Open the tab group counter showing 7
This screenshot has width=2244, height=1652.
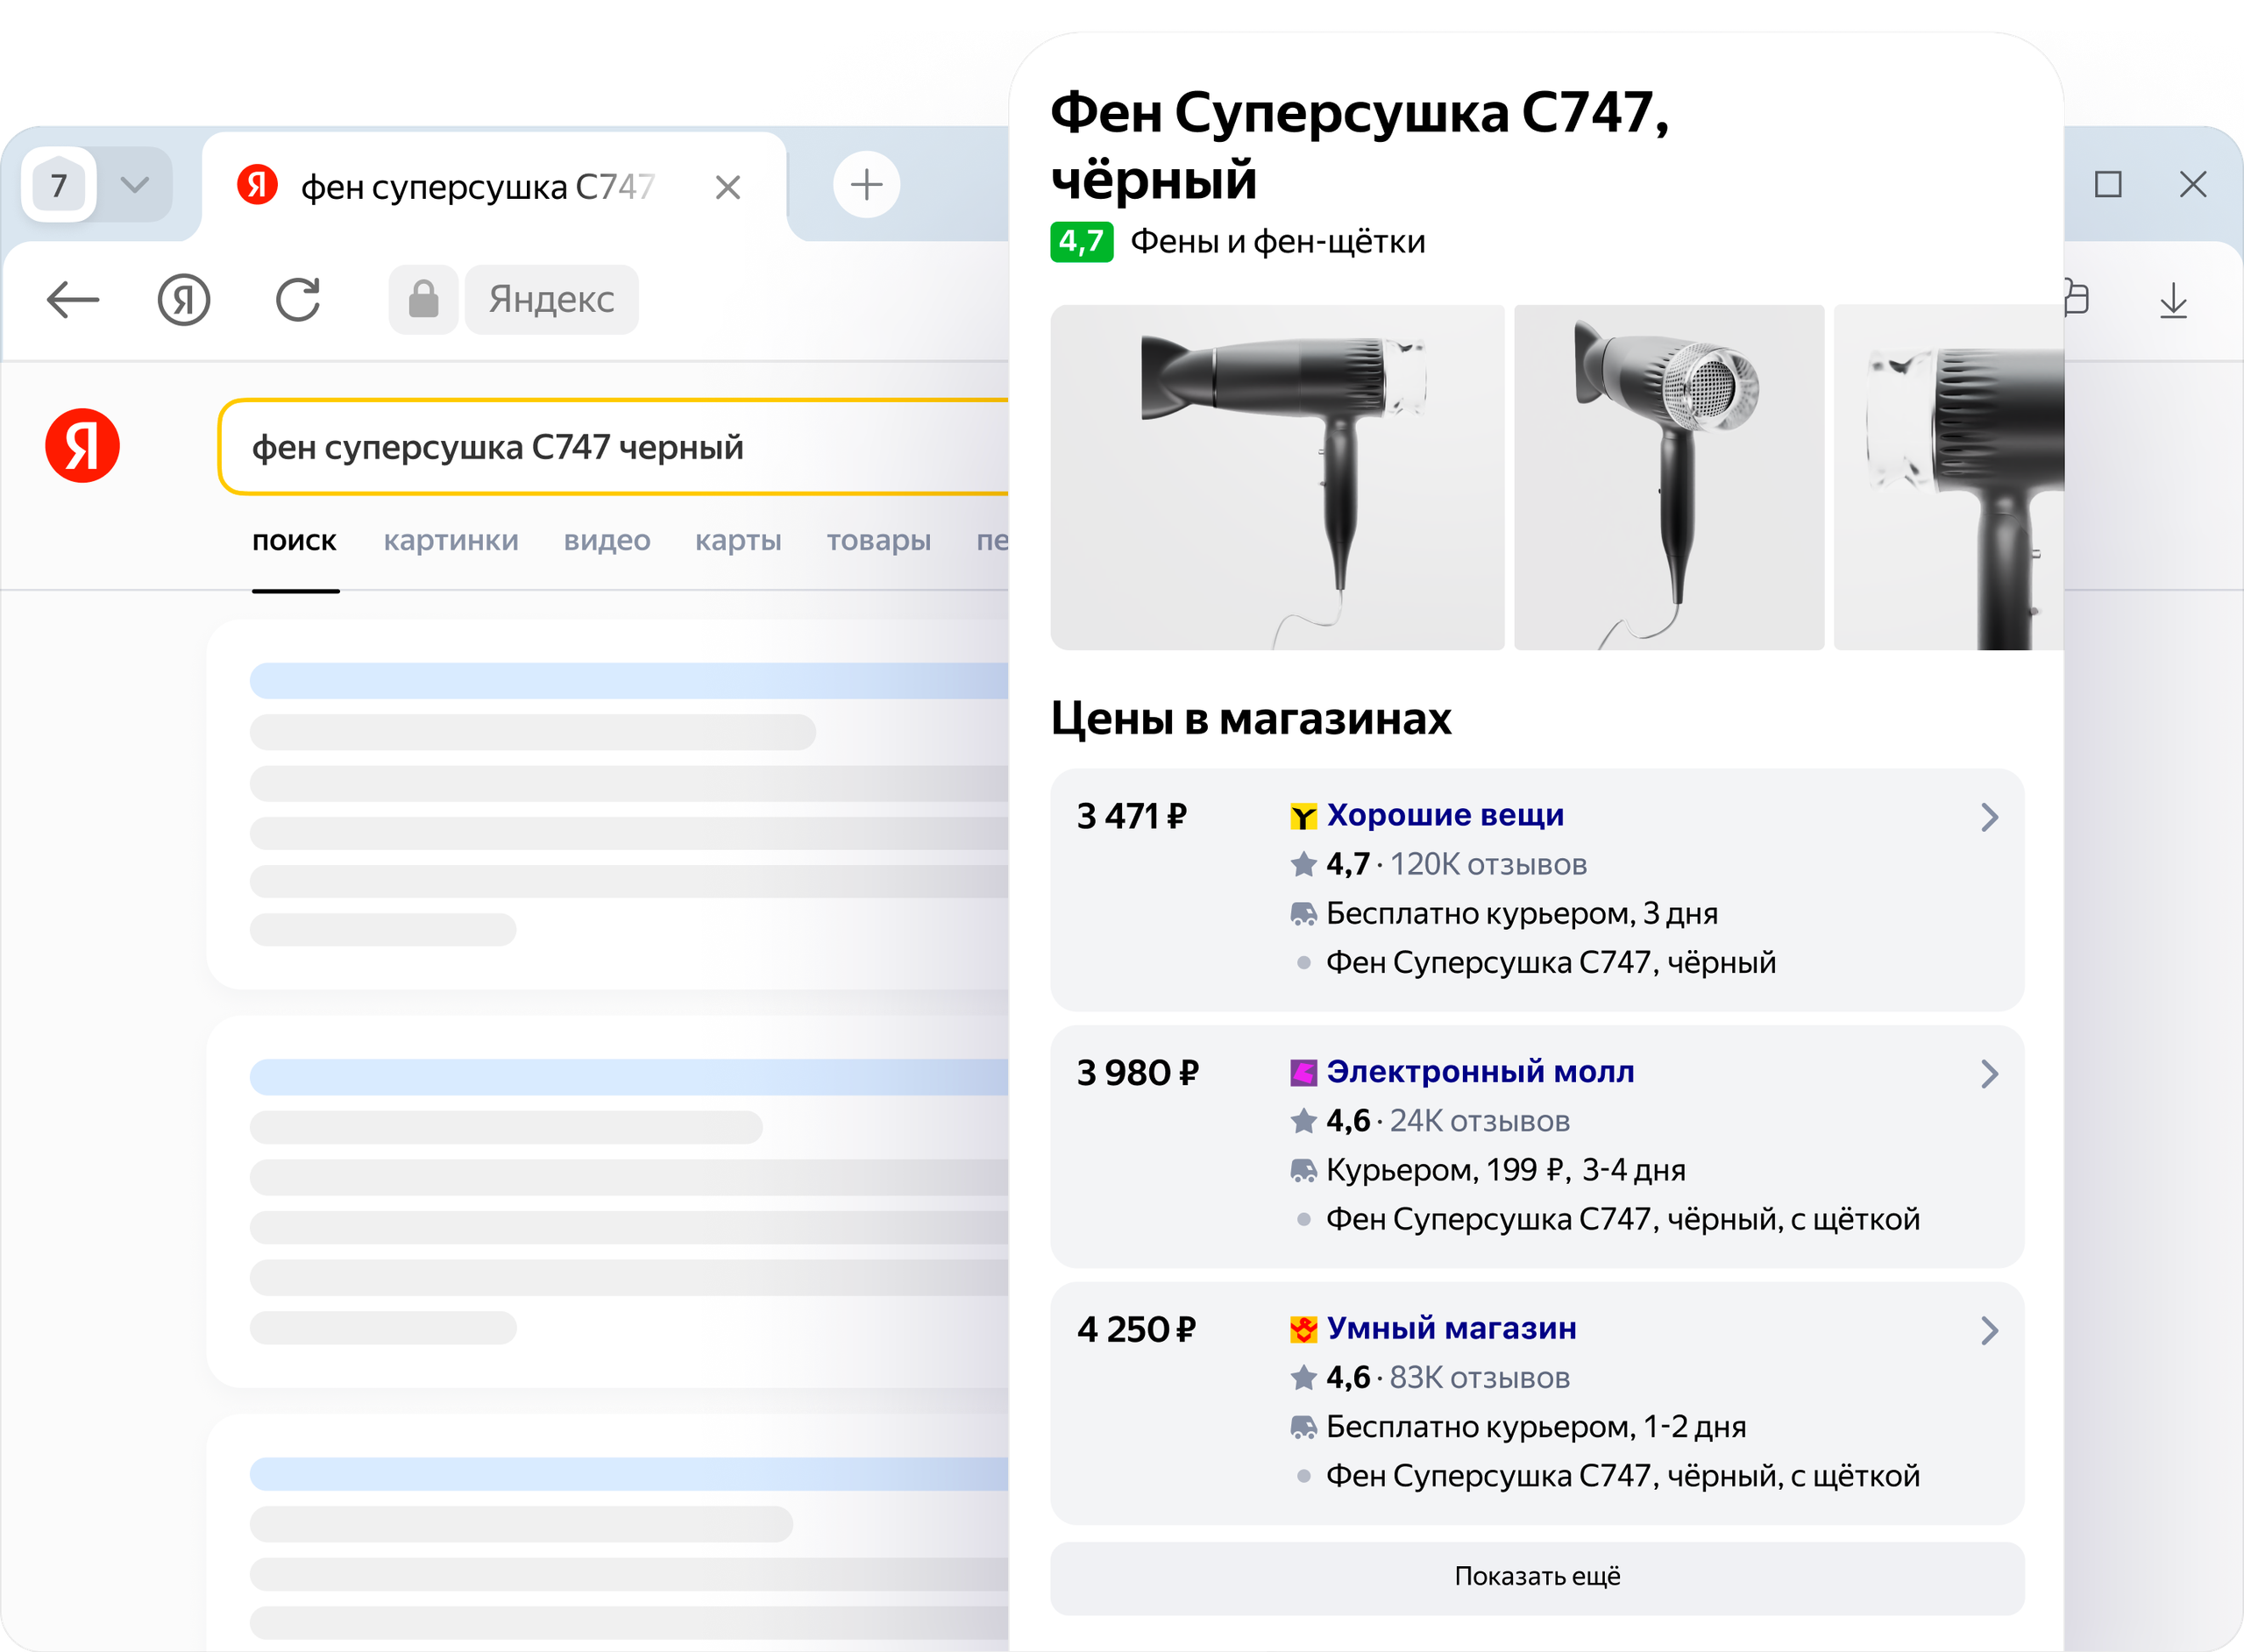[59, 185]
